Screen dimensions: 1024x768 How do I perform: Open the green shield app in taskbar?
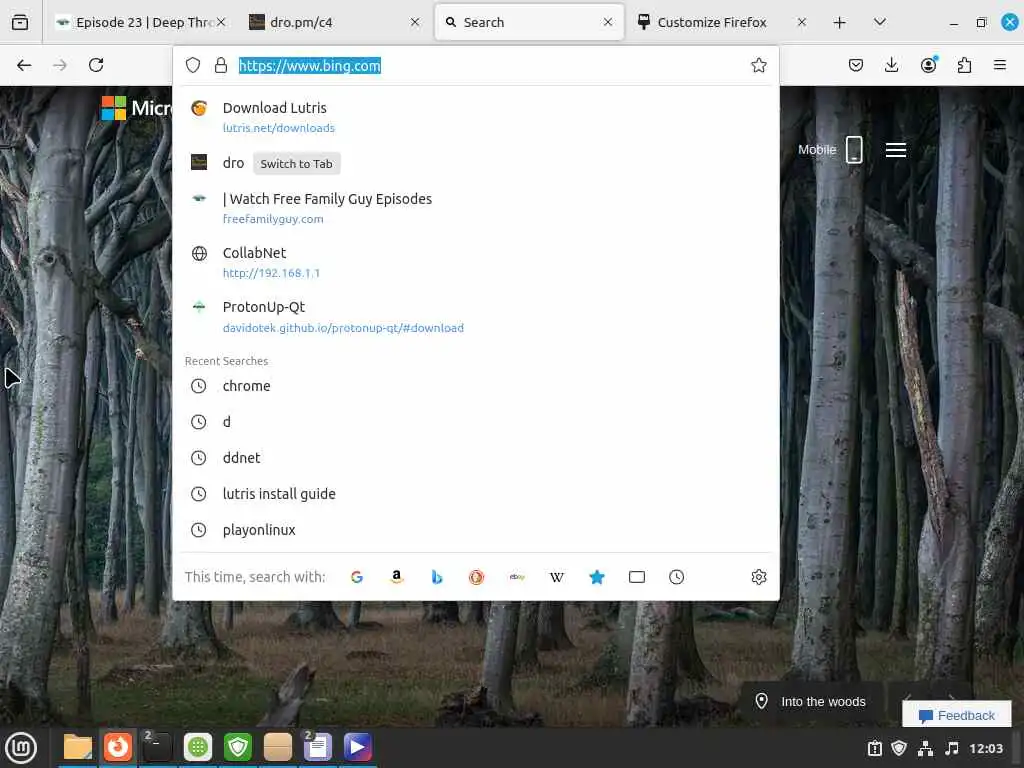pos(238,747)
